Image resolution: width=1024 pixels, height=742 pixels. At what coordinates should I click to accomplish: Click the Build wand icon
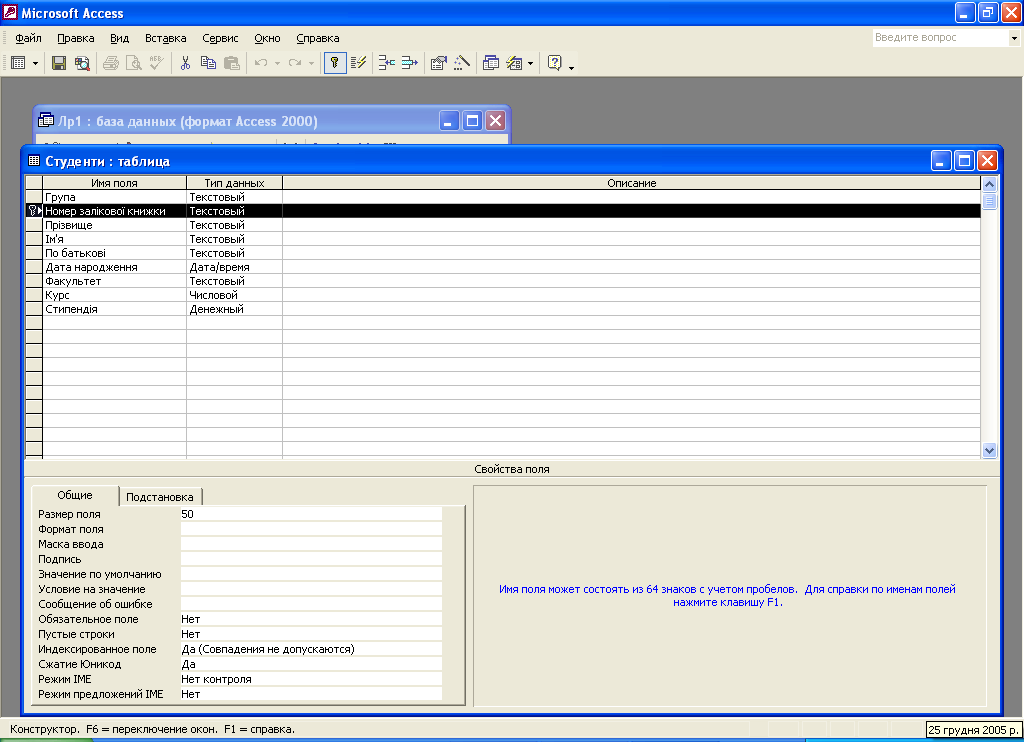click(x=462, y=63)
